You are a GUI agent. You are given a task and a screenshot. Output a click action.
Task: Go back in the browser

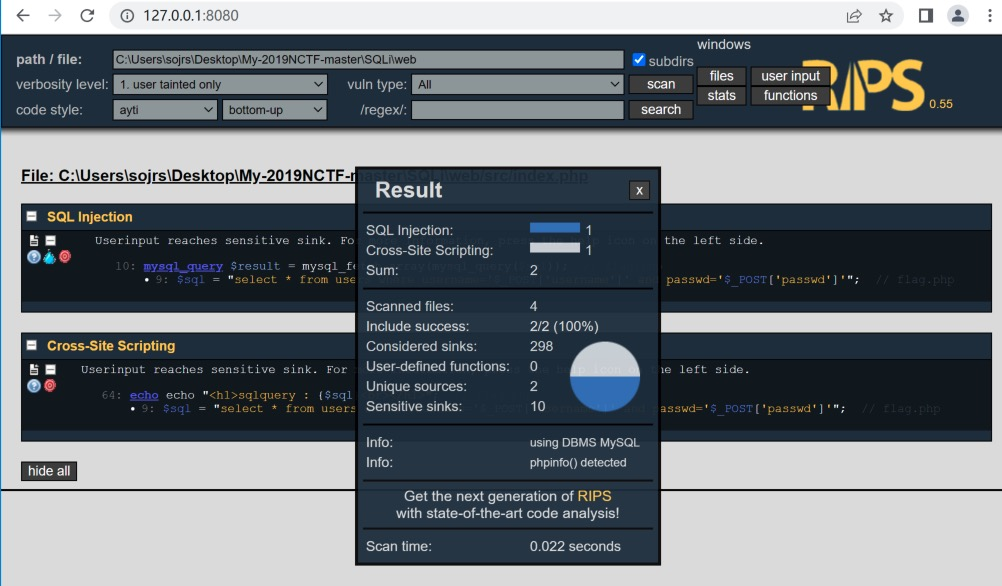click(23, 15)
